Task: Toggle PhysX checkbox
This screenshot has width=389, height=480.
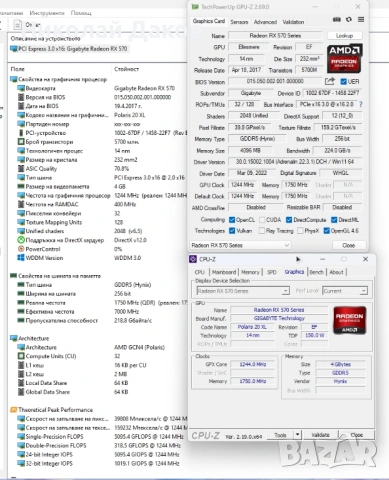Action: [x=300, y=231]
